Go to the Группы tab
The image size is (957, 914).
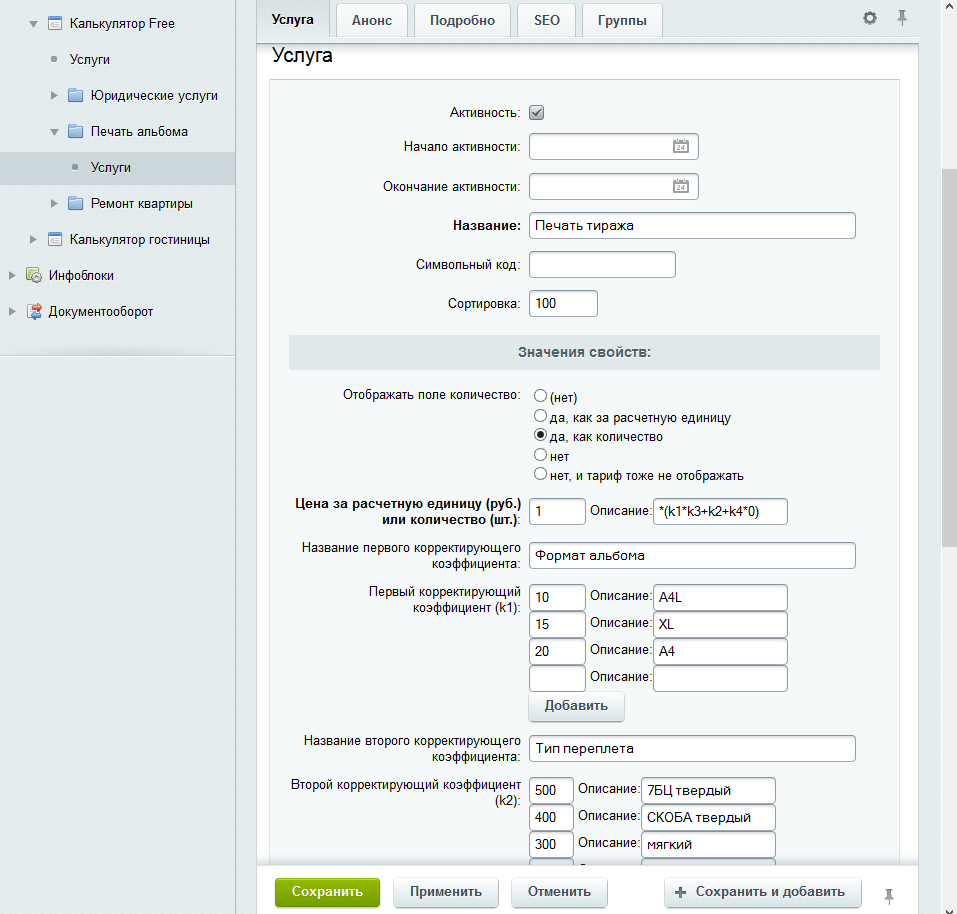click(622, 21)
